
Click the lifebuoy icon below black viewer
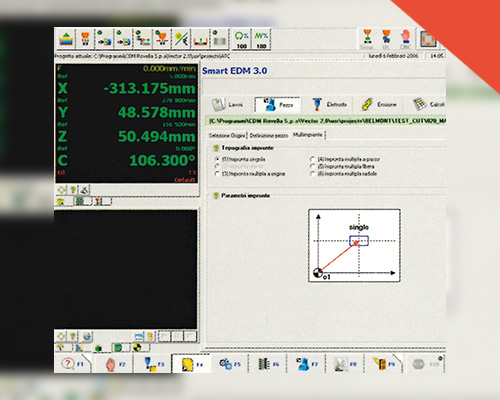point(61,336)
